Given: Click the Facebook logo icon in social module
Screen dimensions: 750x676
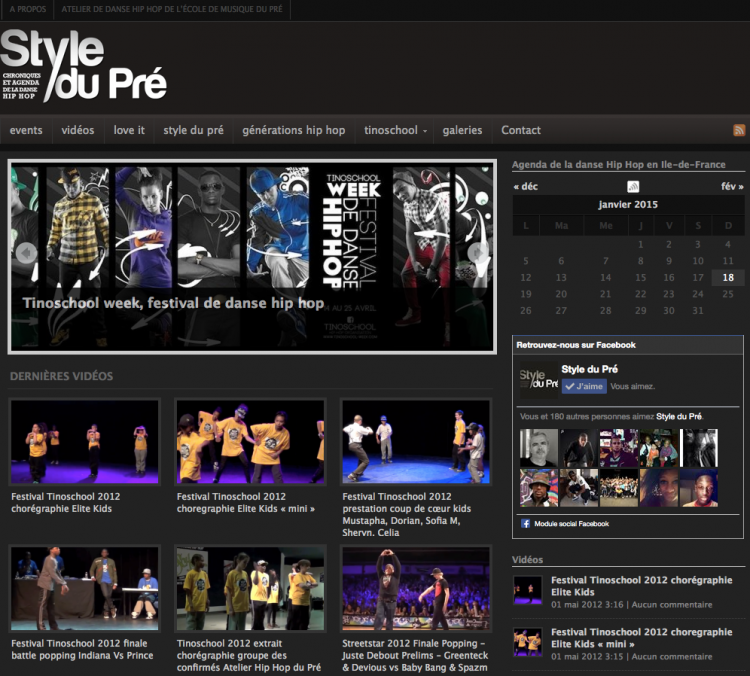Looking at the screenshot, I should tap(525, 523).
